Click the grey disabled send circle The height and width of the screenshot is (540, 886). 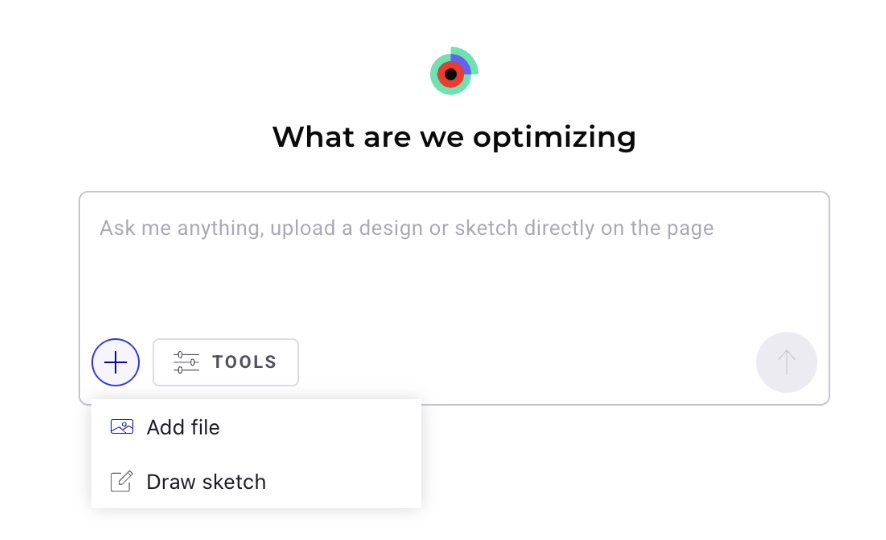(x=786, y=362)
